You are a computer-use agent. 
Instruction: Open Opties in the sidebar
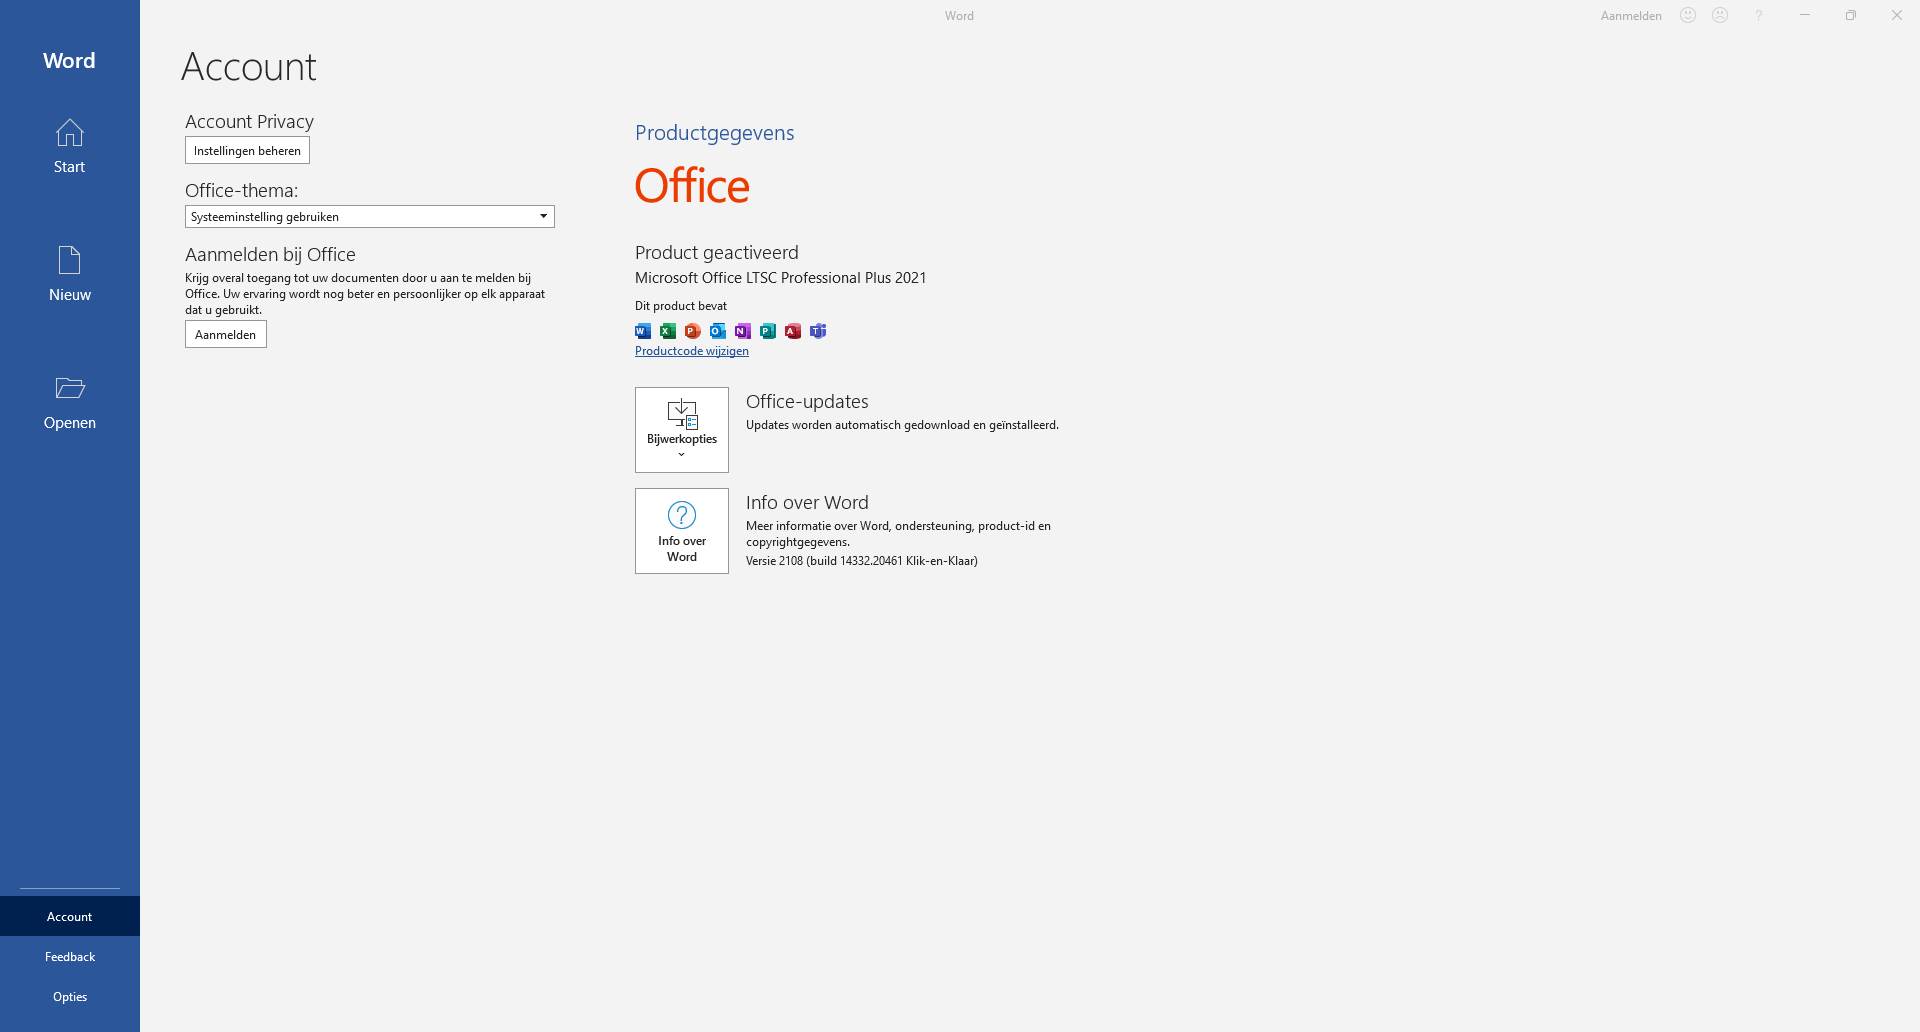(69, 996)
